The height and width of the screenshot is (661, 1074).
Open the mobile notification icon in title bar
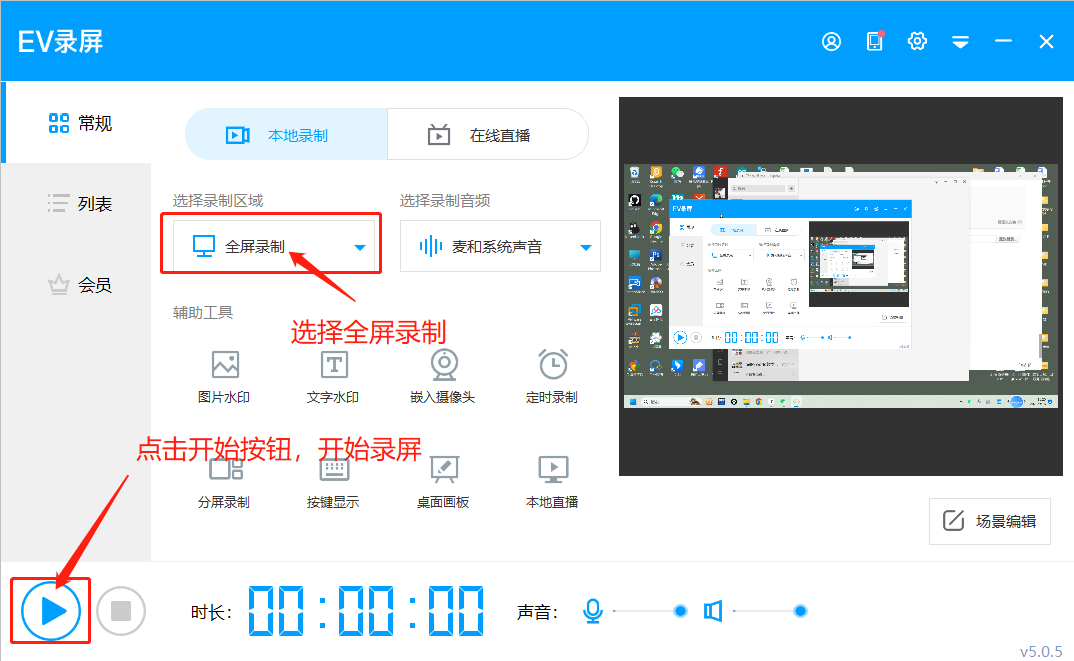[875, 41]
